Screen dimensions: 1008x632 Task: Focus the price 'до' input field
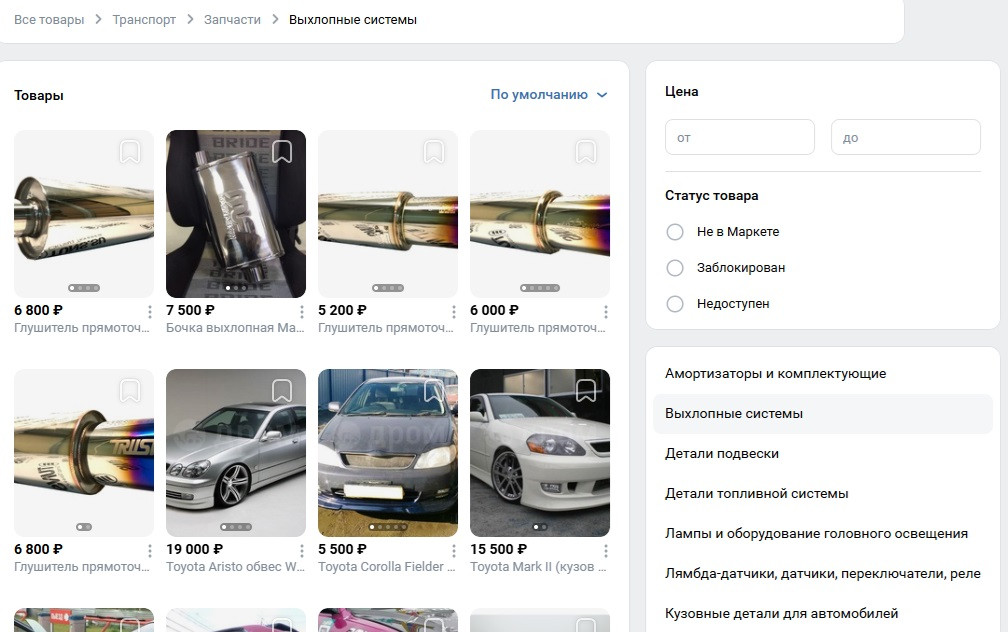pos(906,137)
